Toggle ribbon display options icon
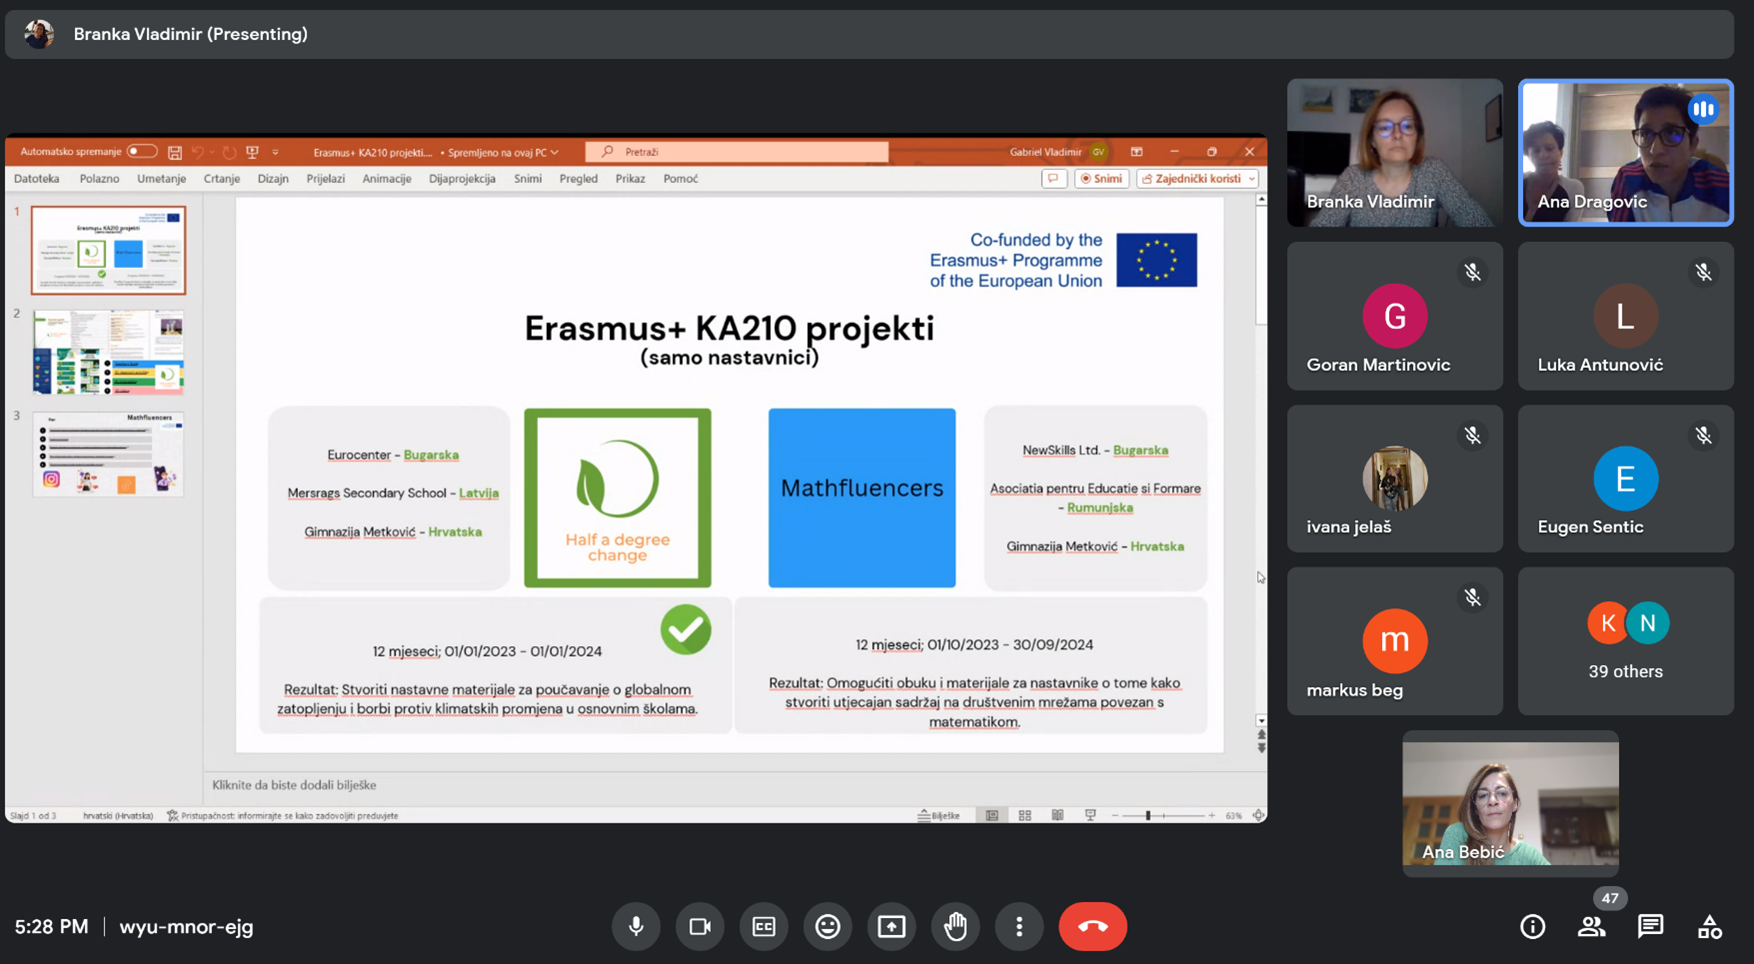This screenshot has height=964, width=1754. (1137, 152)
